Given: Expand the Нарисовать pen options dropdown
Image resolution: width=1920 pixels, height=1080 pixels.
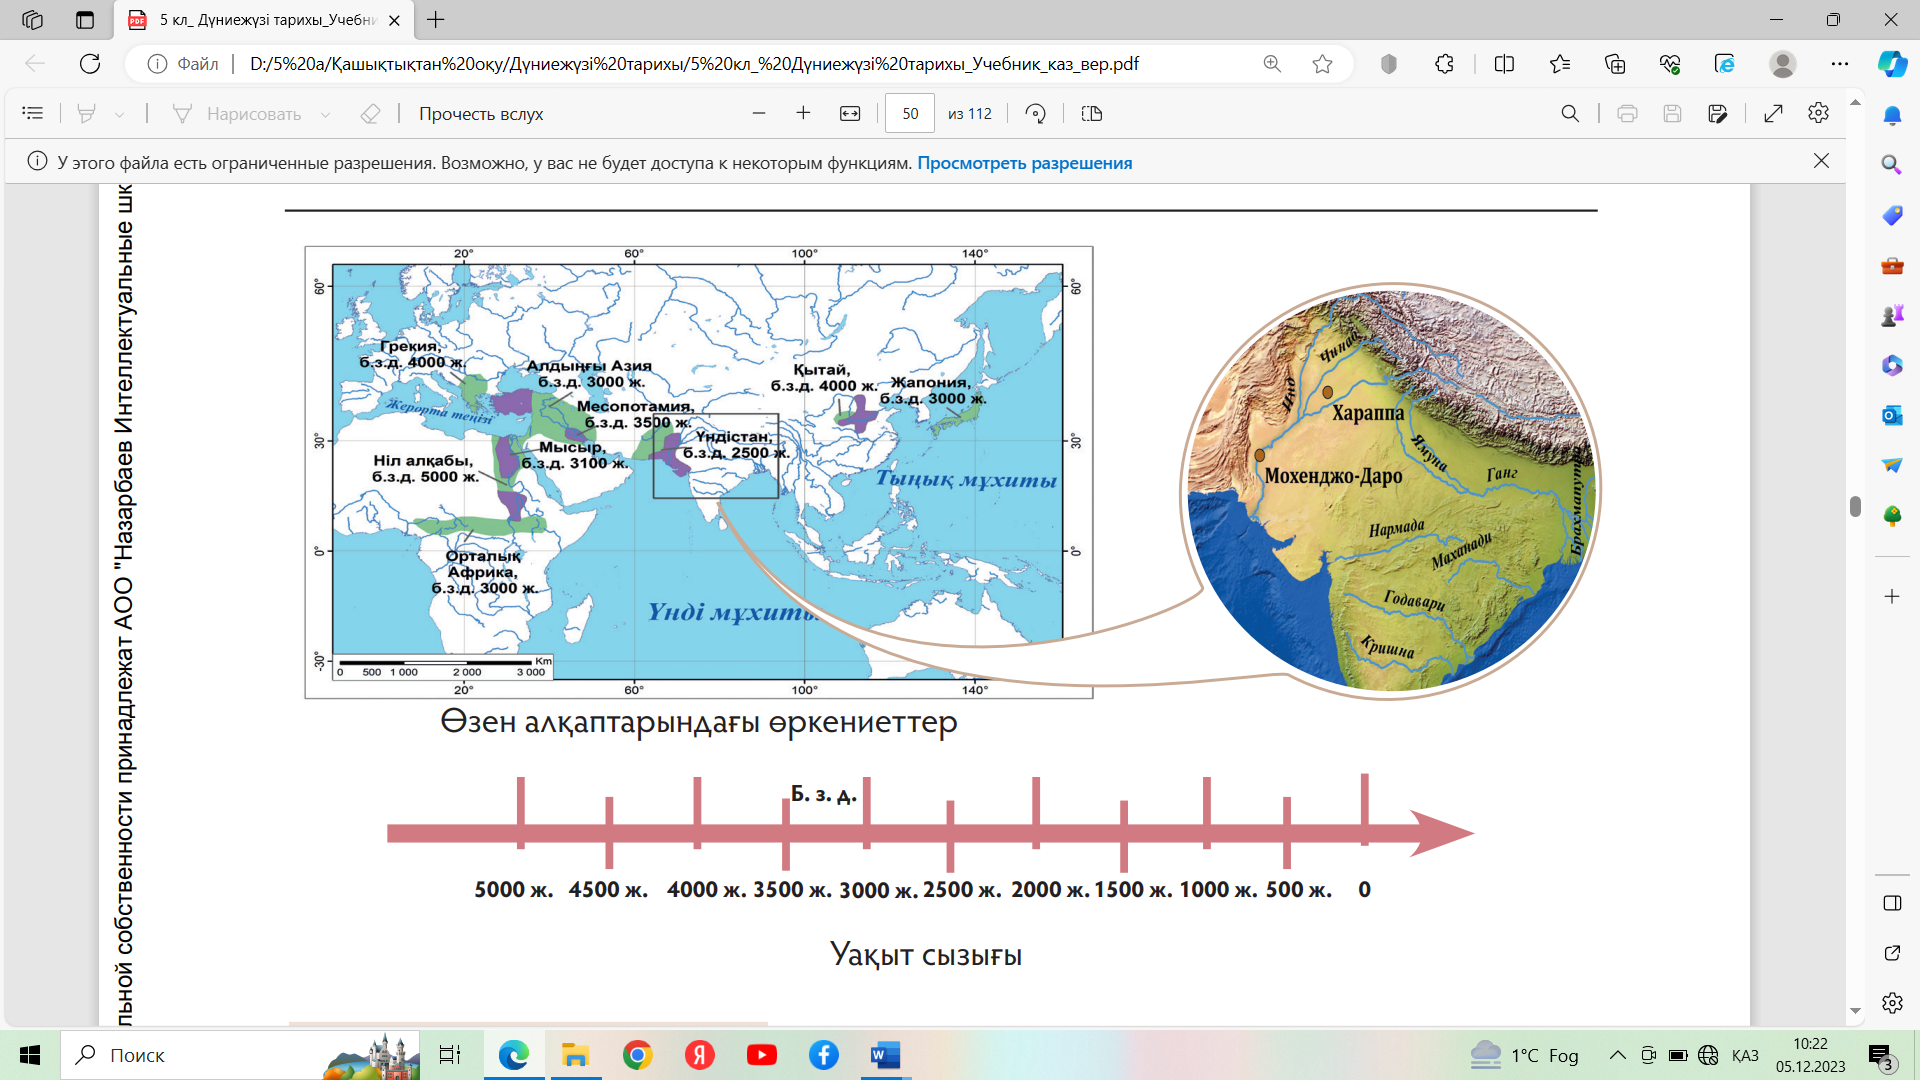Looking at the screenshot, I should tap(326, 115).
